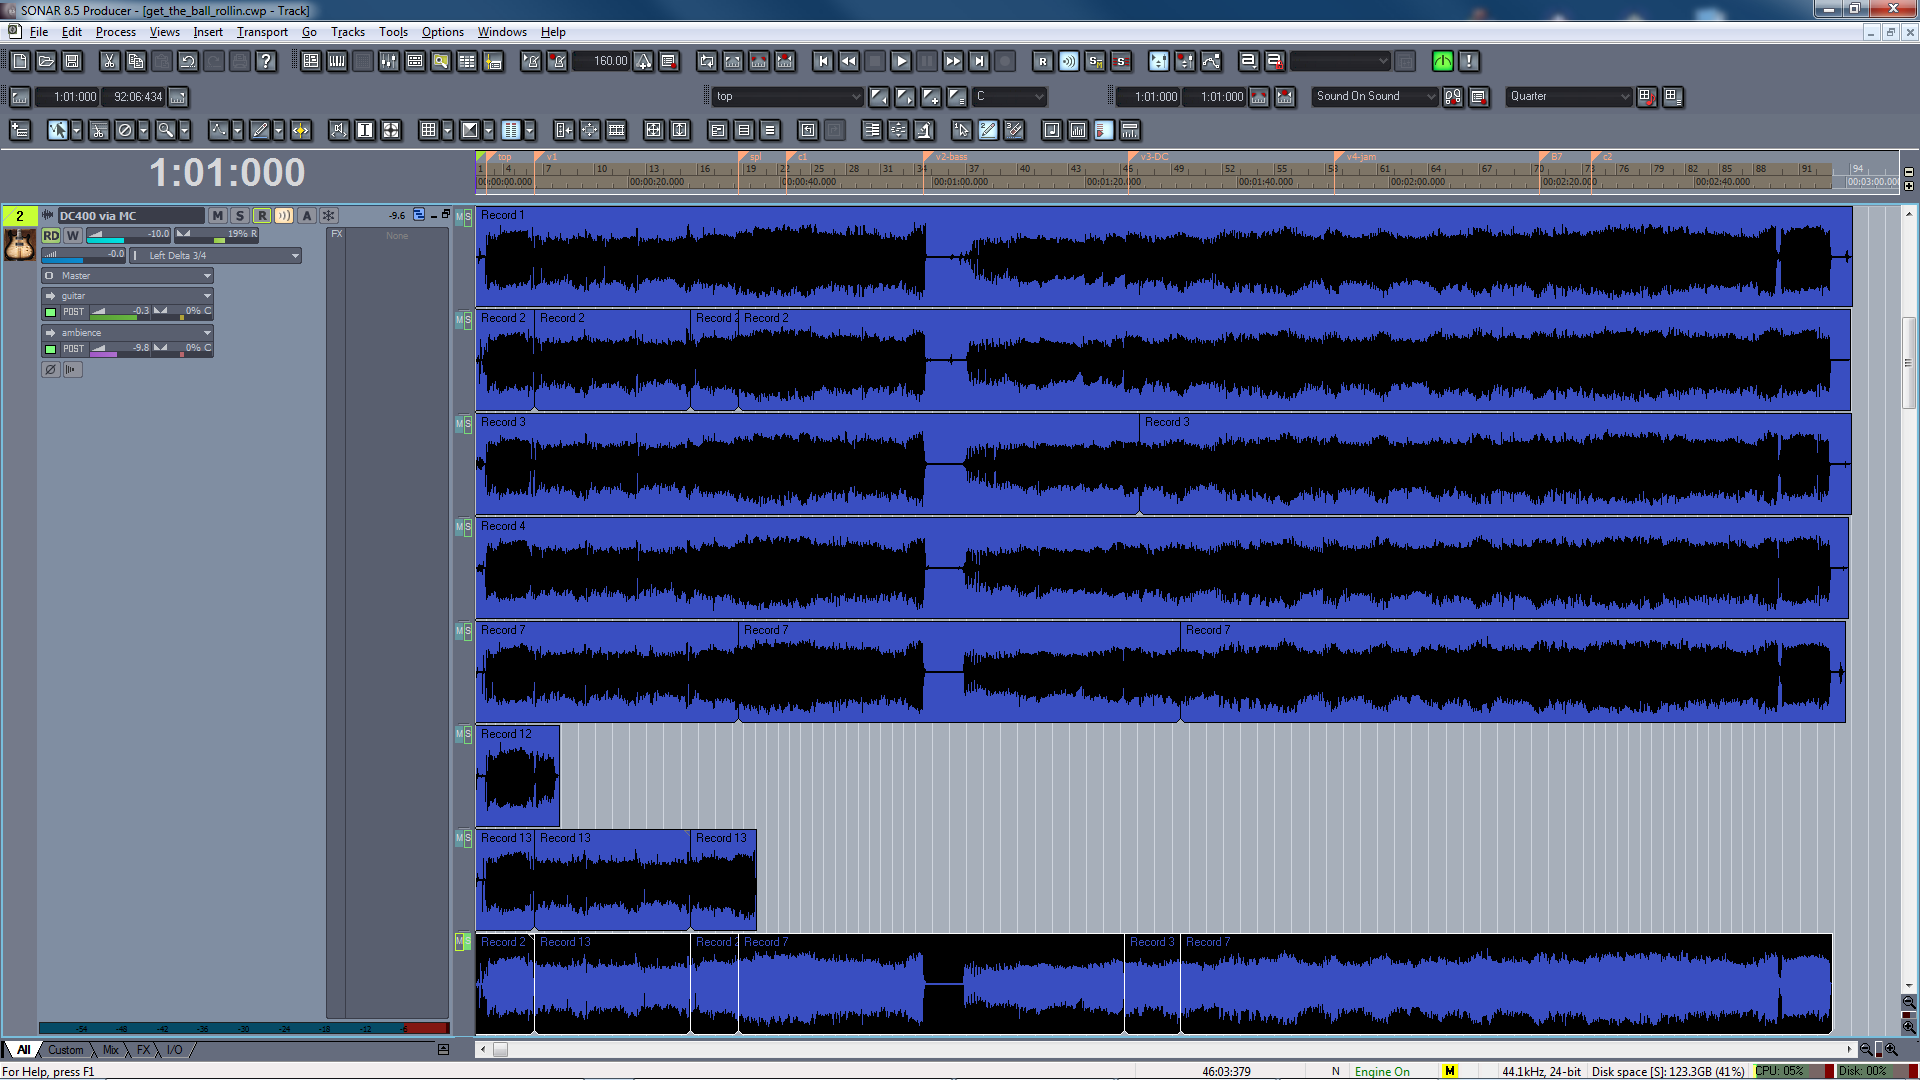Switch to the Custom tab
The width and height of the screenshot is (1920, 1080).
pyautogui.click(x=66, y=1050)
